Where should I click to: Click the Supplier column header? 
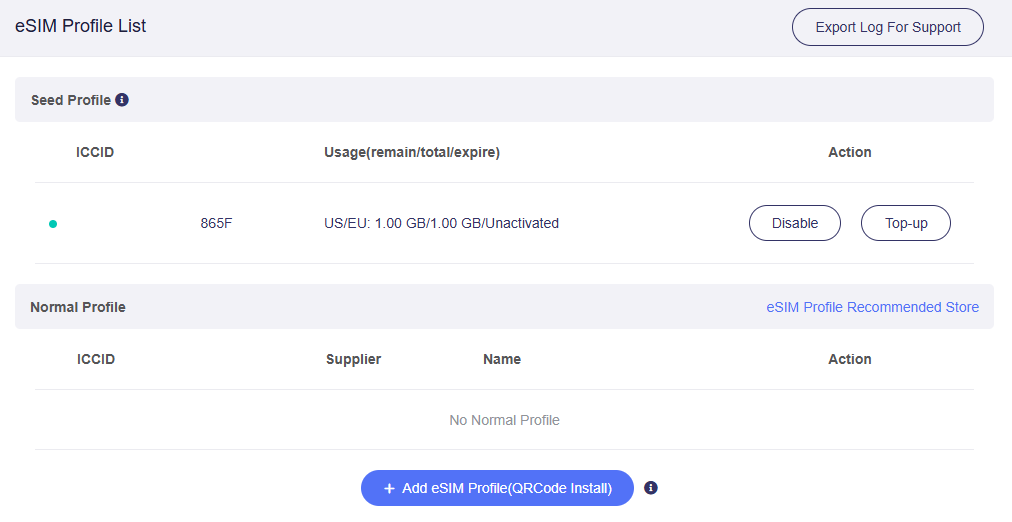click(x=353, y=359)
